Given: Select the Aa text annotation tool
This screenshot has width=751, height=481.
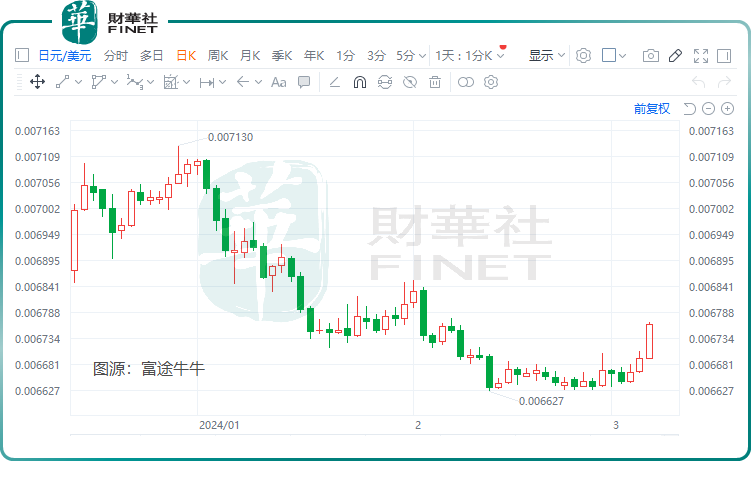Looking at the screenshot, I should pos(279,82).
